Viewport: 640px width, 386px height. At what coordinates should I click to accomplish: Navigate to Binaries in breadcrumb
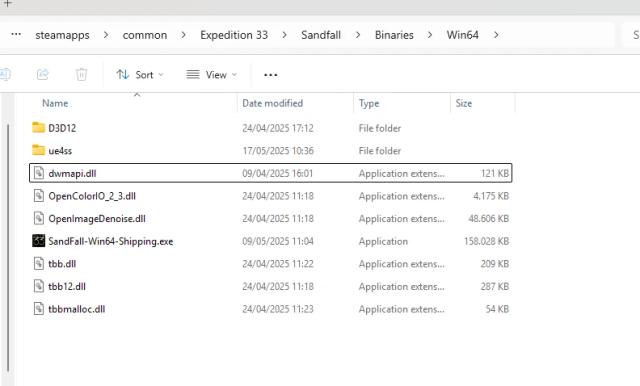[394, 35]
